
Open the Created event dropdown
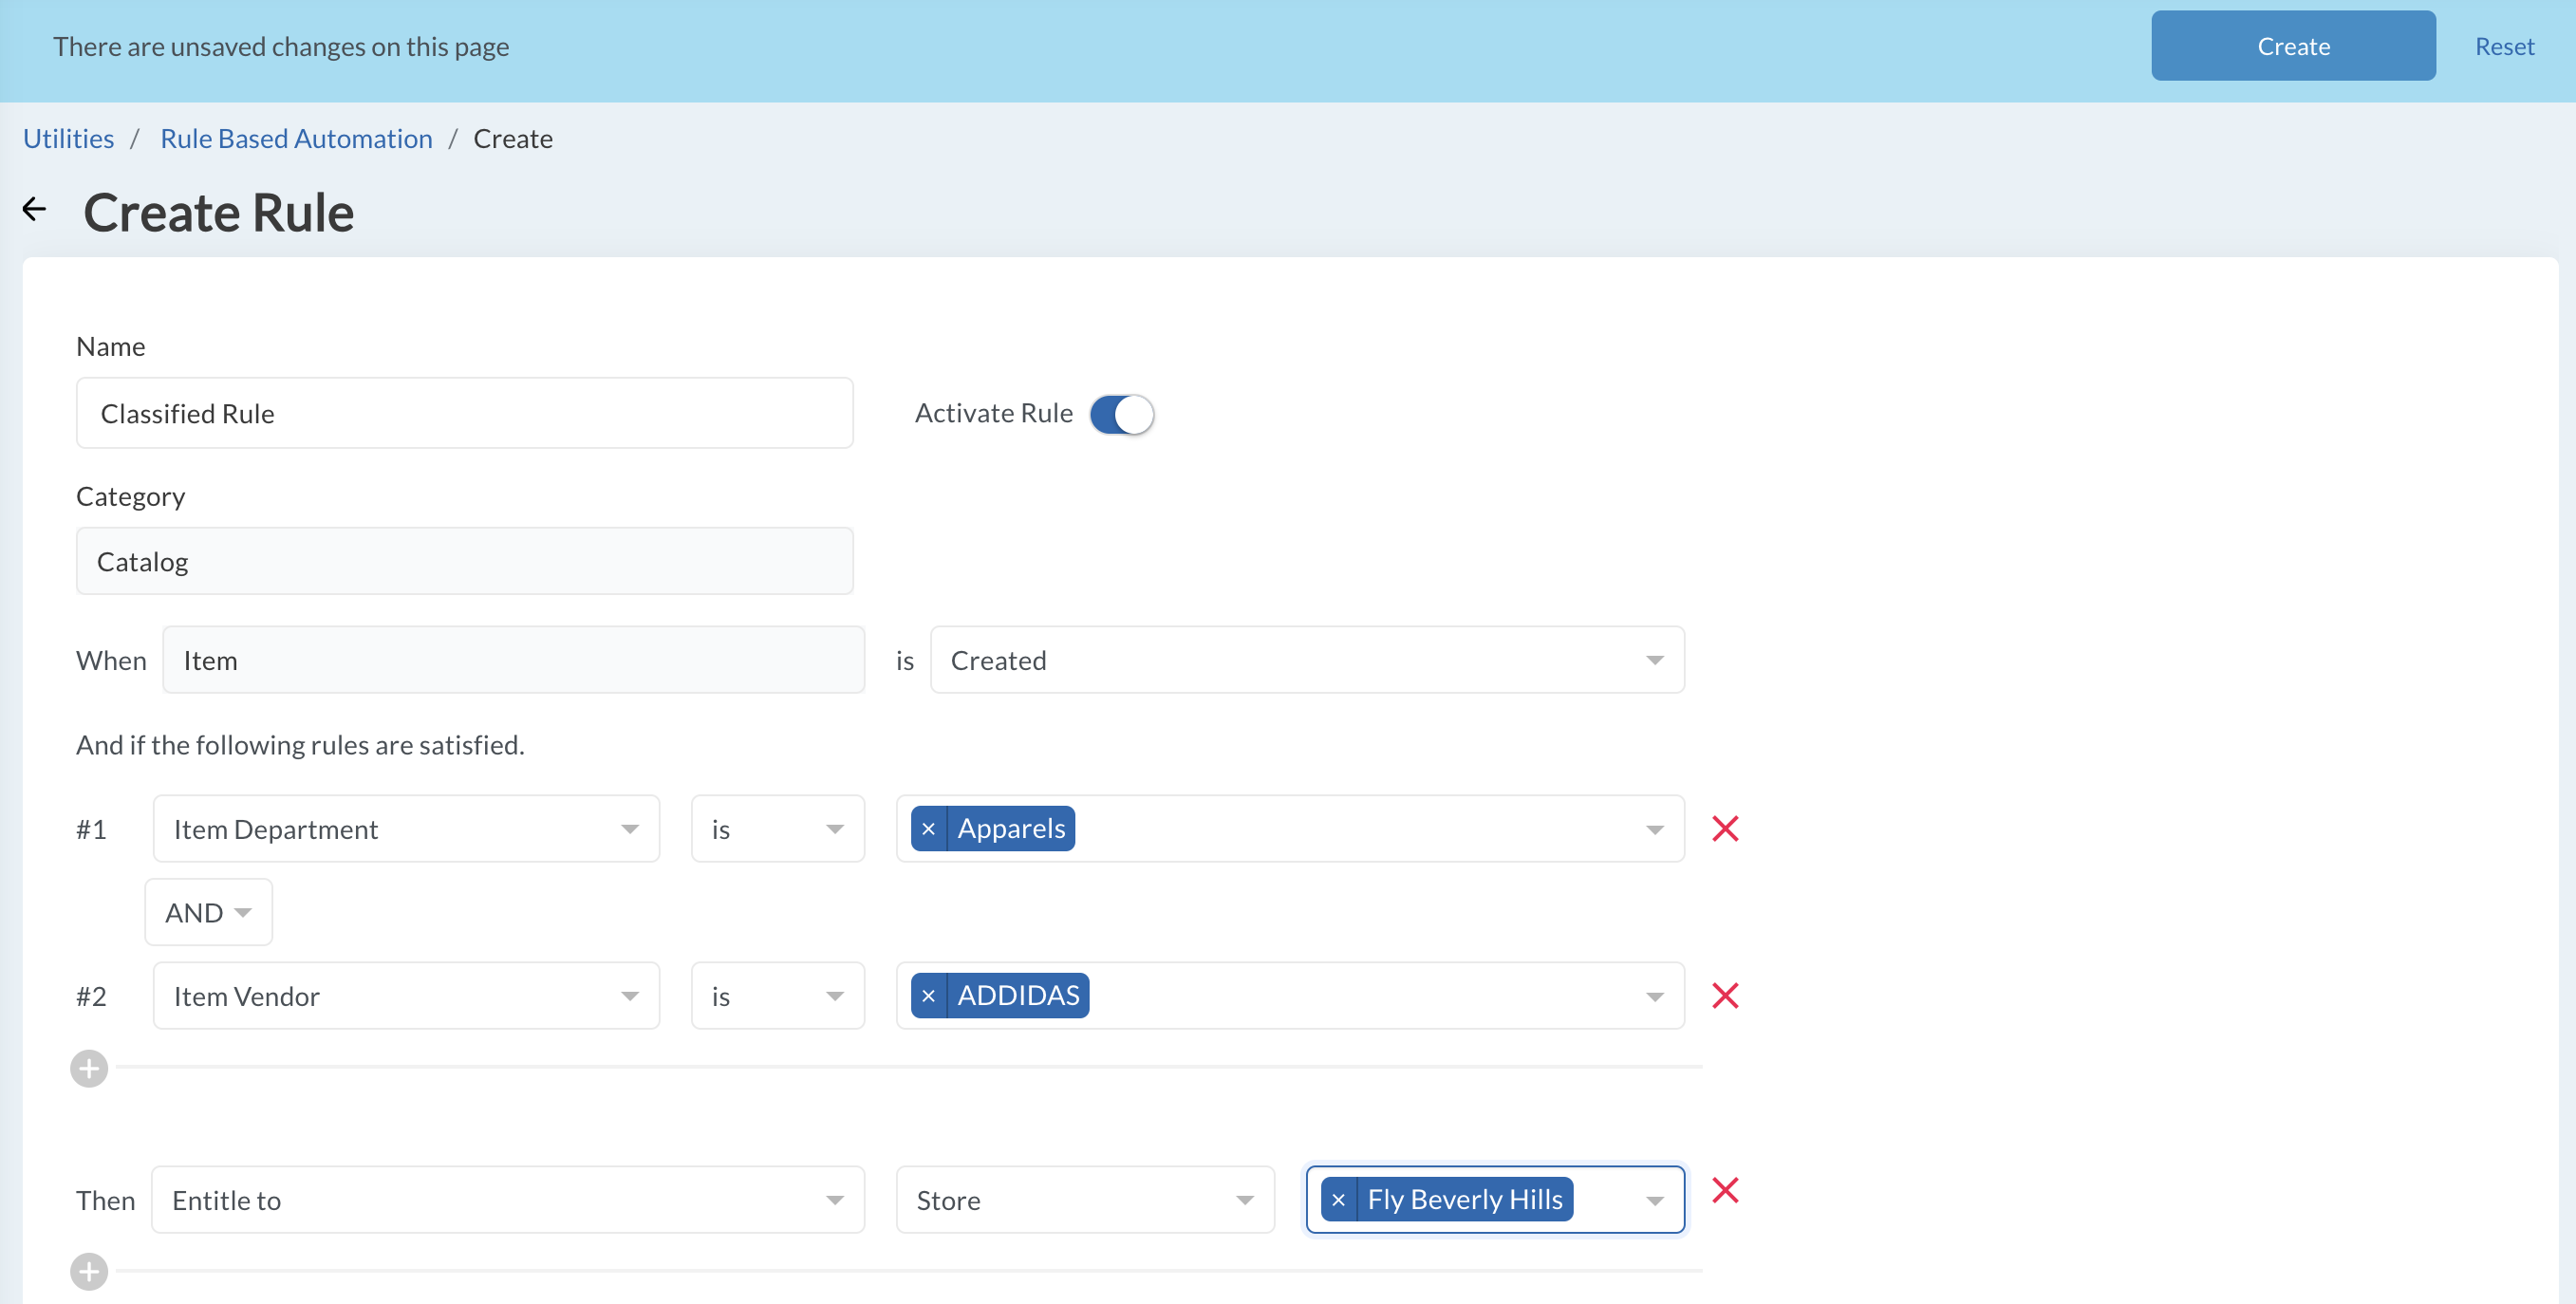pos(1307,660)
